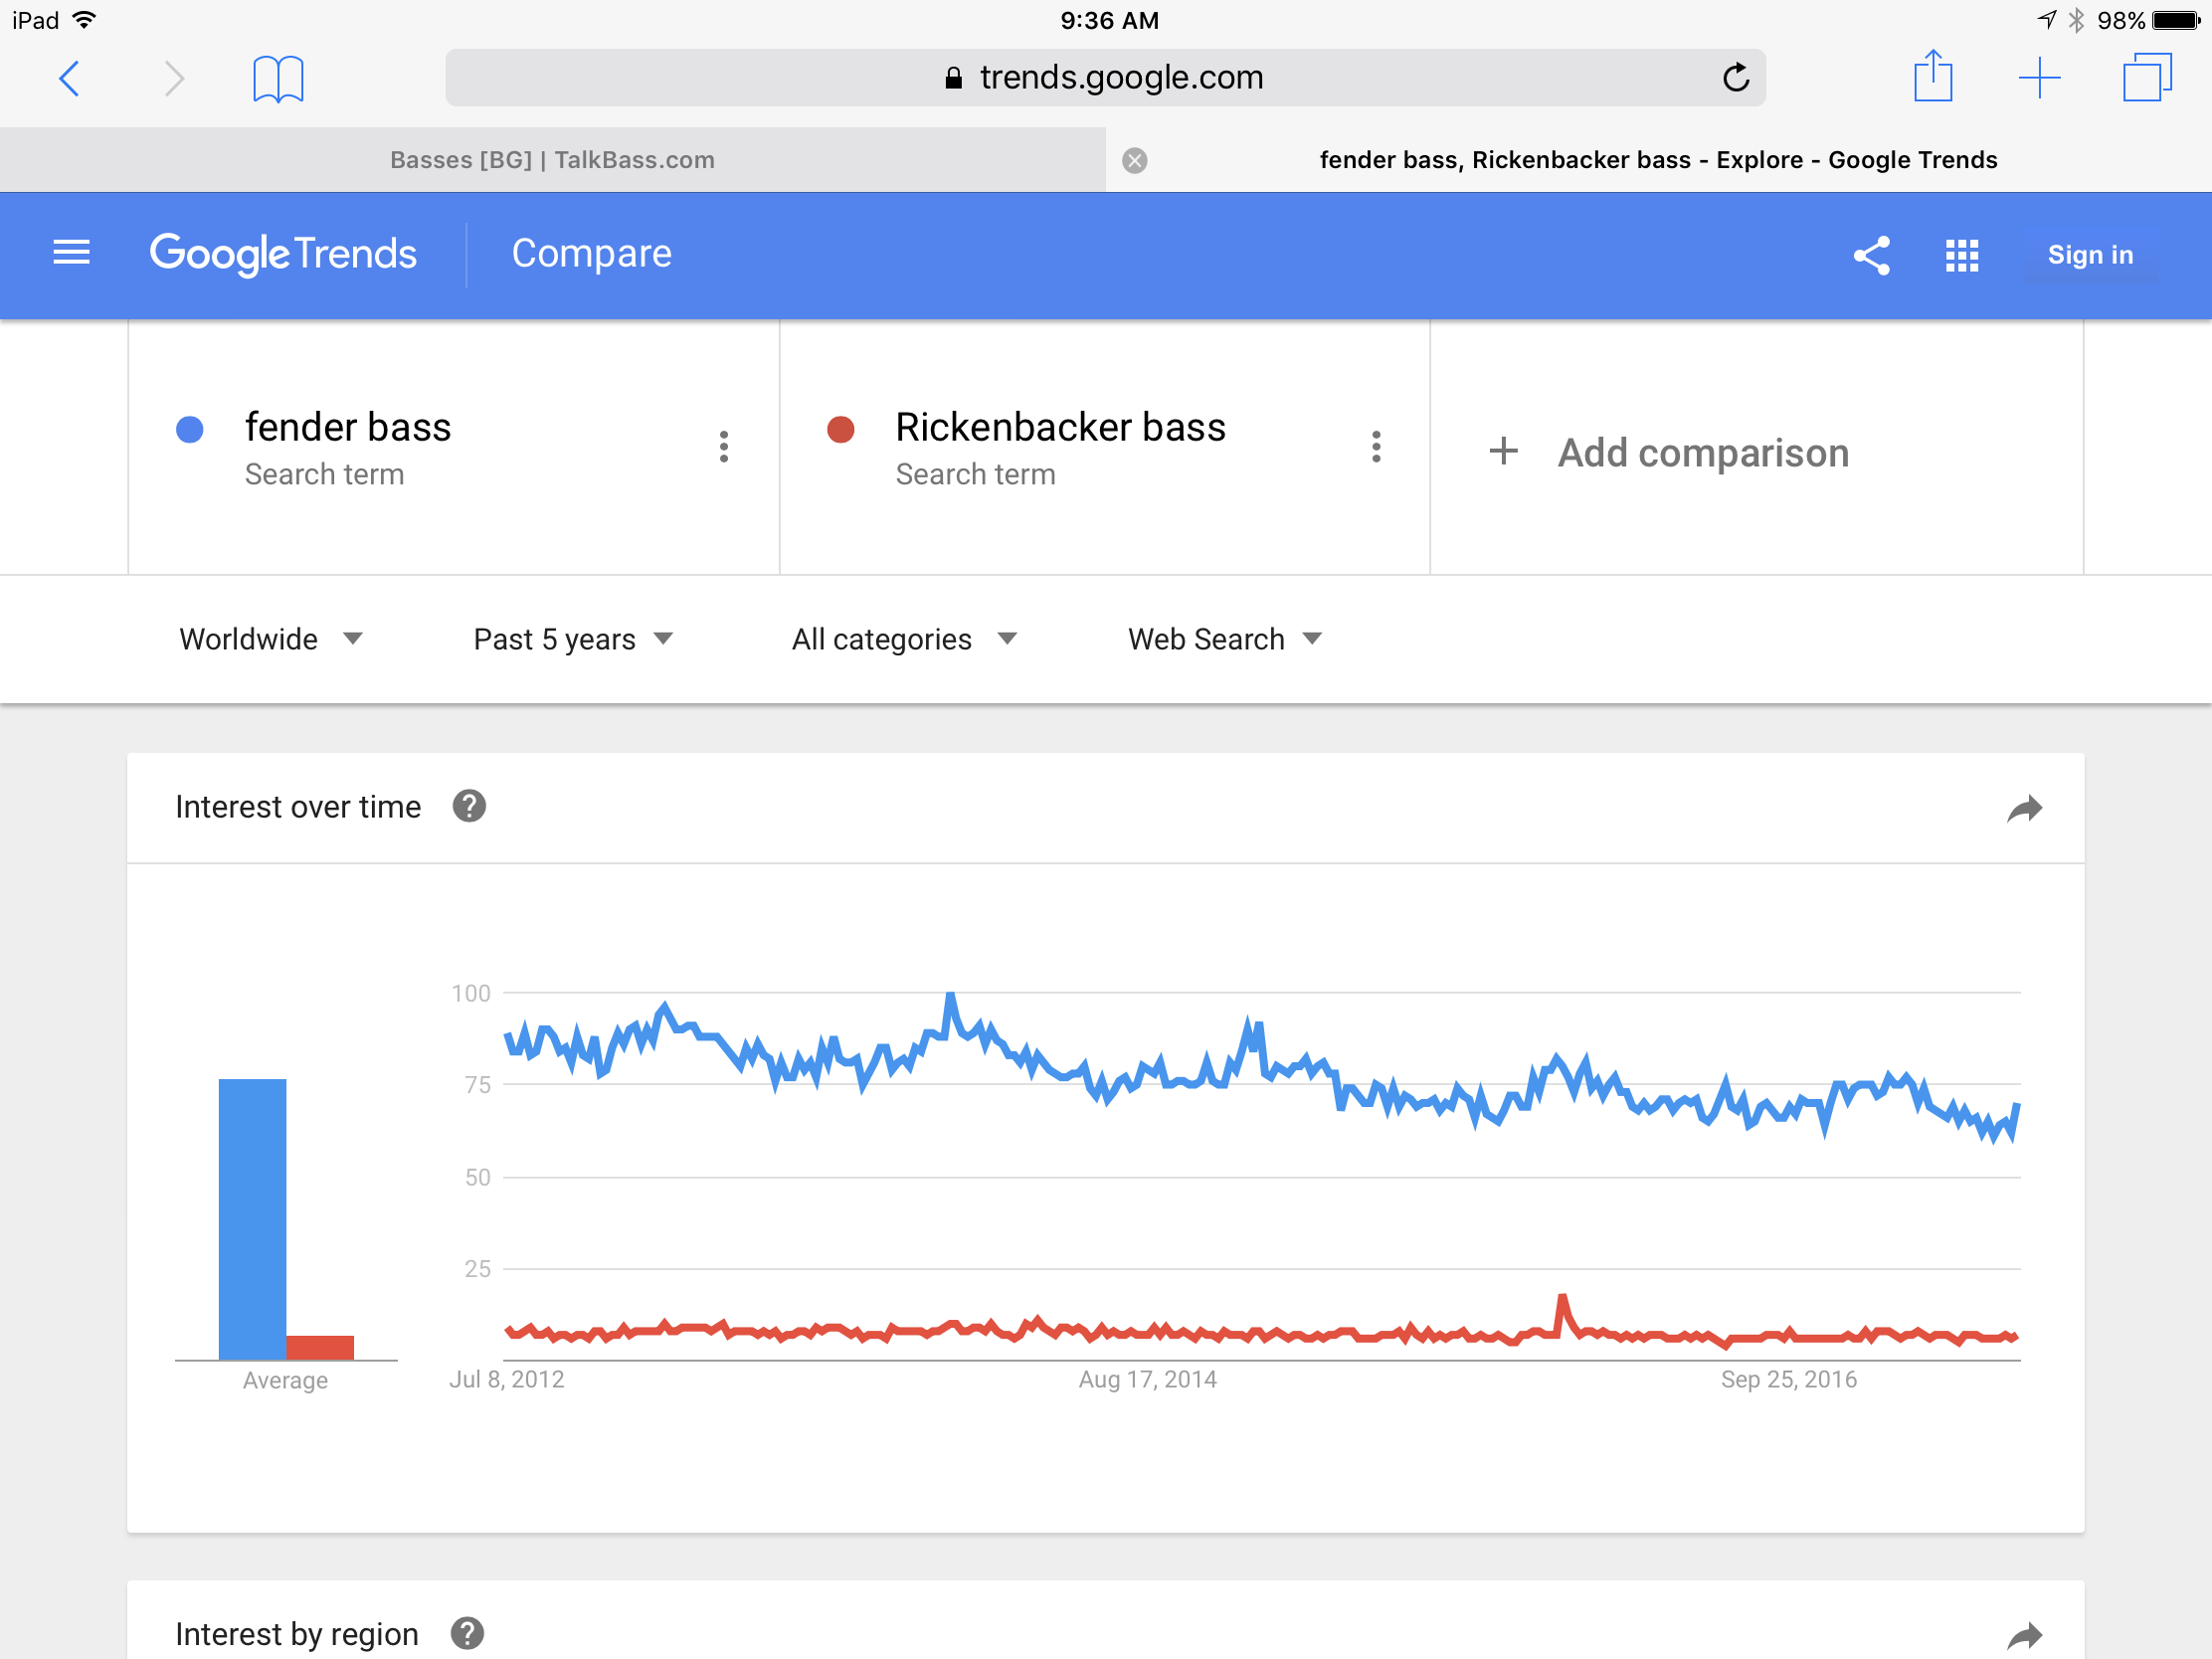Tap the 9:36 AM status bar clock

[1110, 20]
